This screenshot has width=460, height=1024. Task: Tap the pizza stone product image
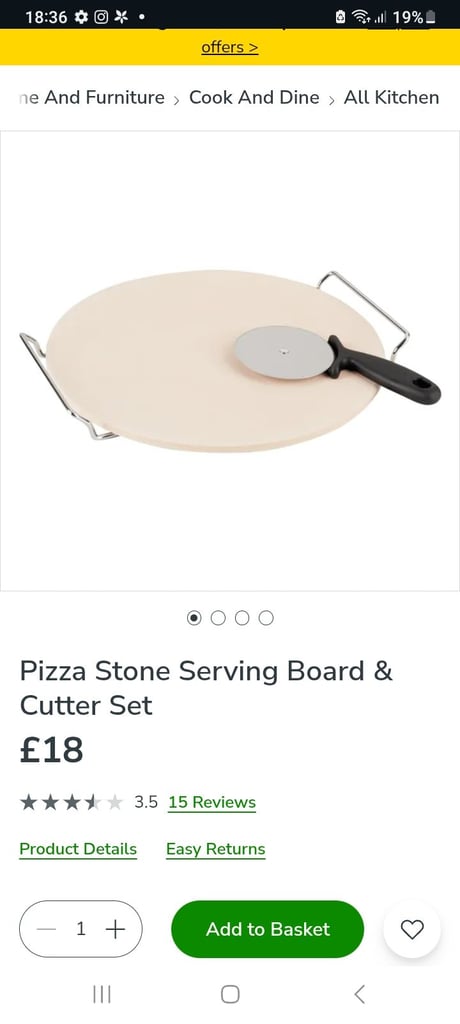pyautogui.click(x=230, y=361)
